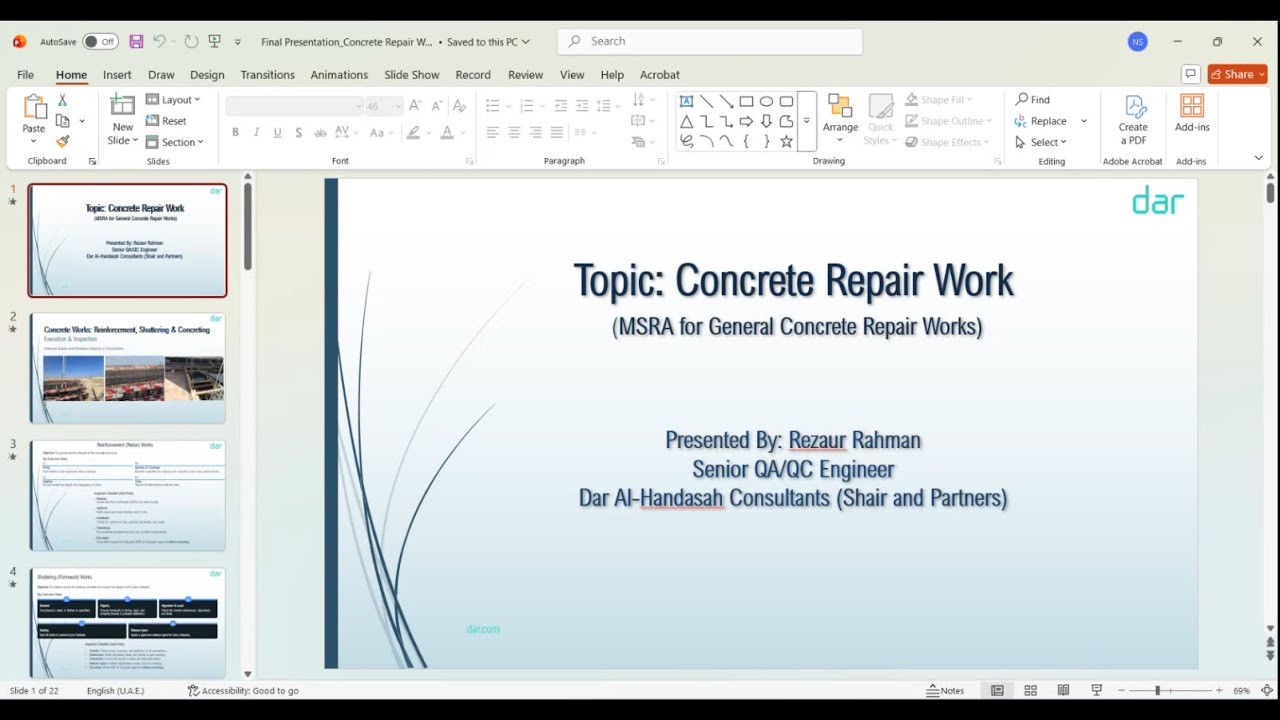Open the Insert tab
This screenshot has width=1280, height=720.
pyautogui.click(x=117, y=75)
